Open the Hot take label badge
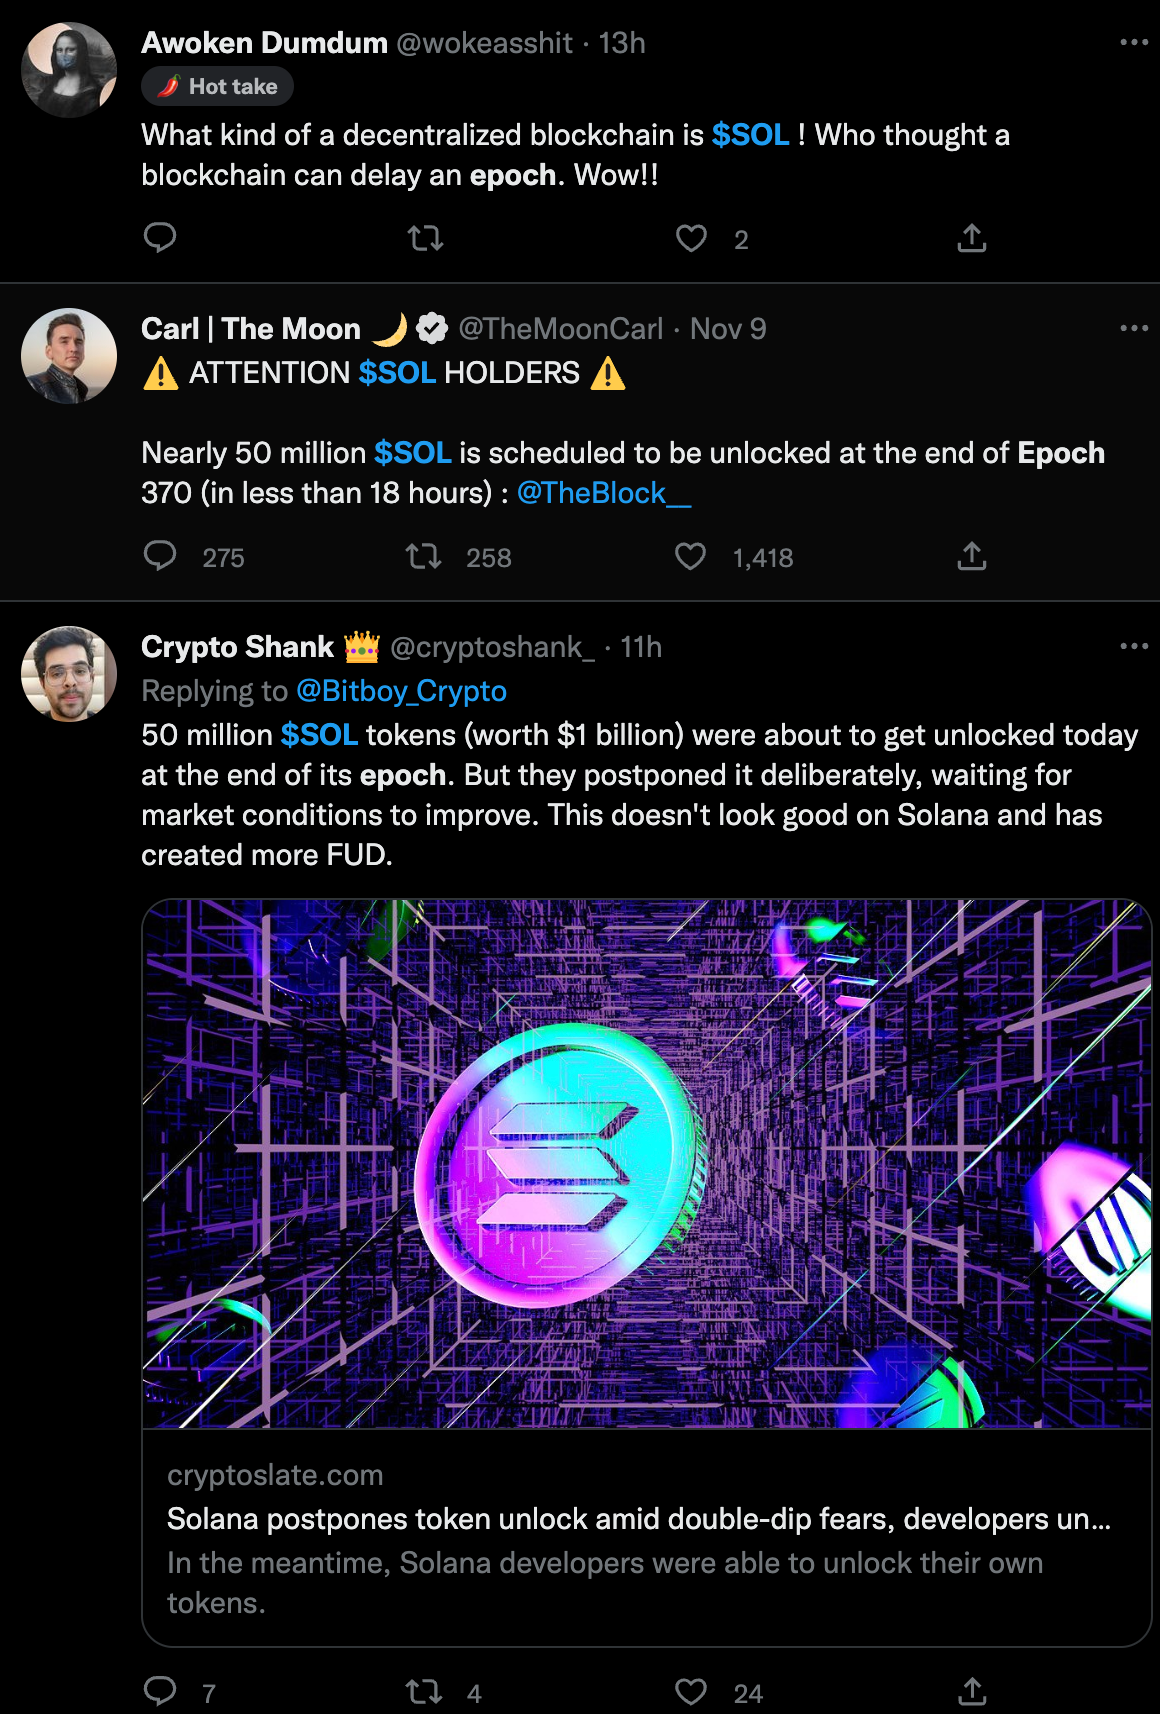This screenshot has height=1714, width=1160. (x=217, y=86)
